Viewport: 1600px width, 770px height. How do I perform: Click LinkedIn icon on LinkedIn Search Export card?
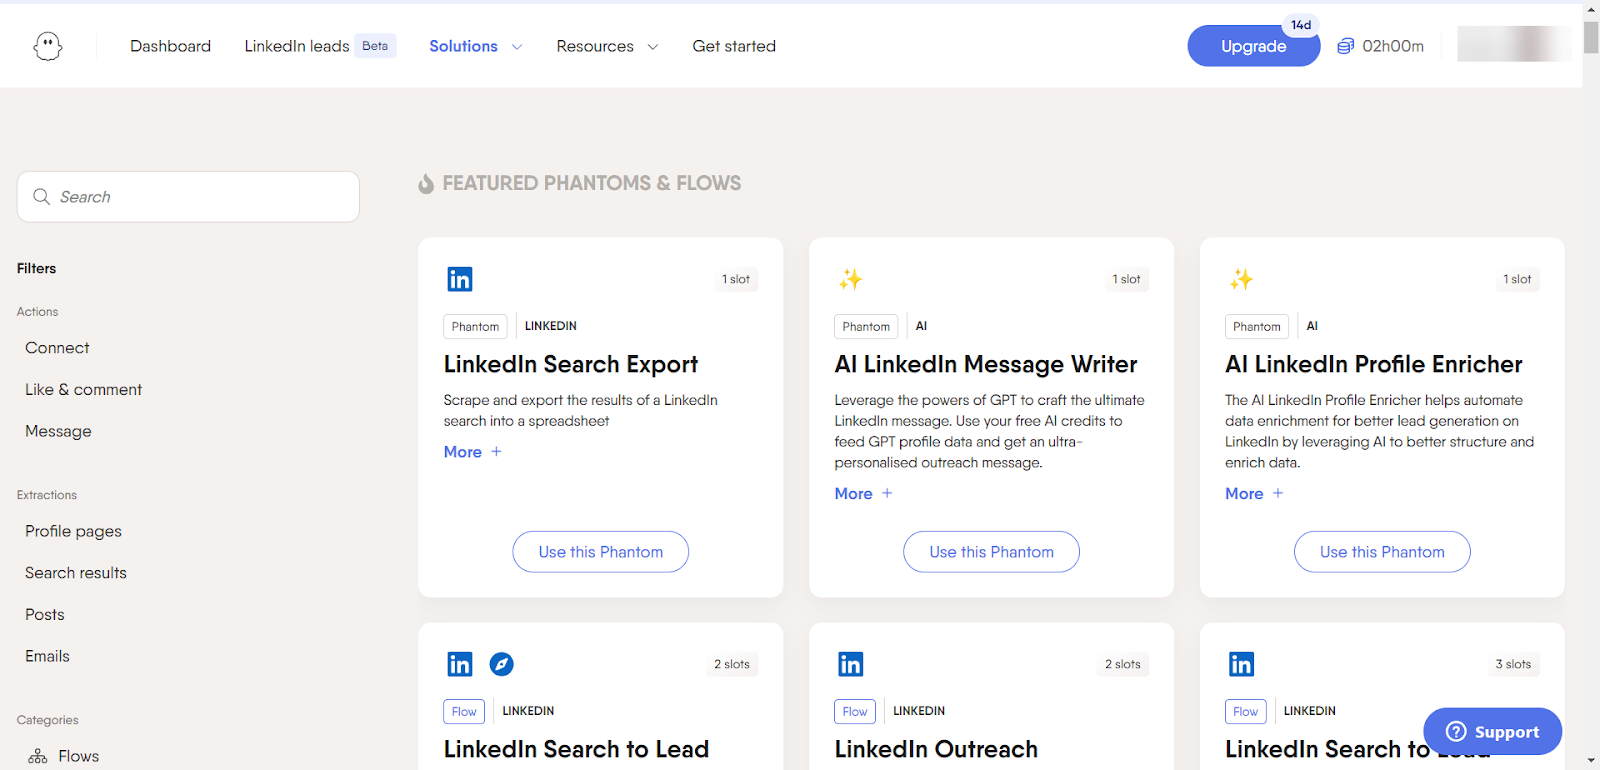coord(460,279)
